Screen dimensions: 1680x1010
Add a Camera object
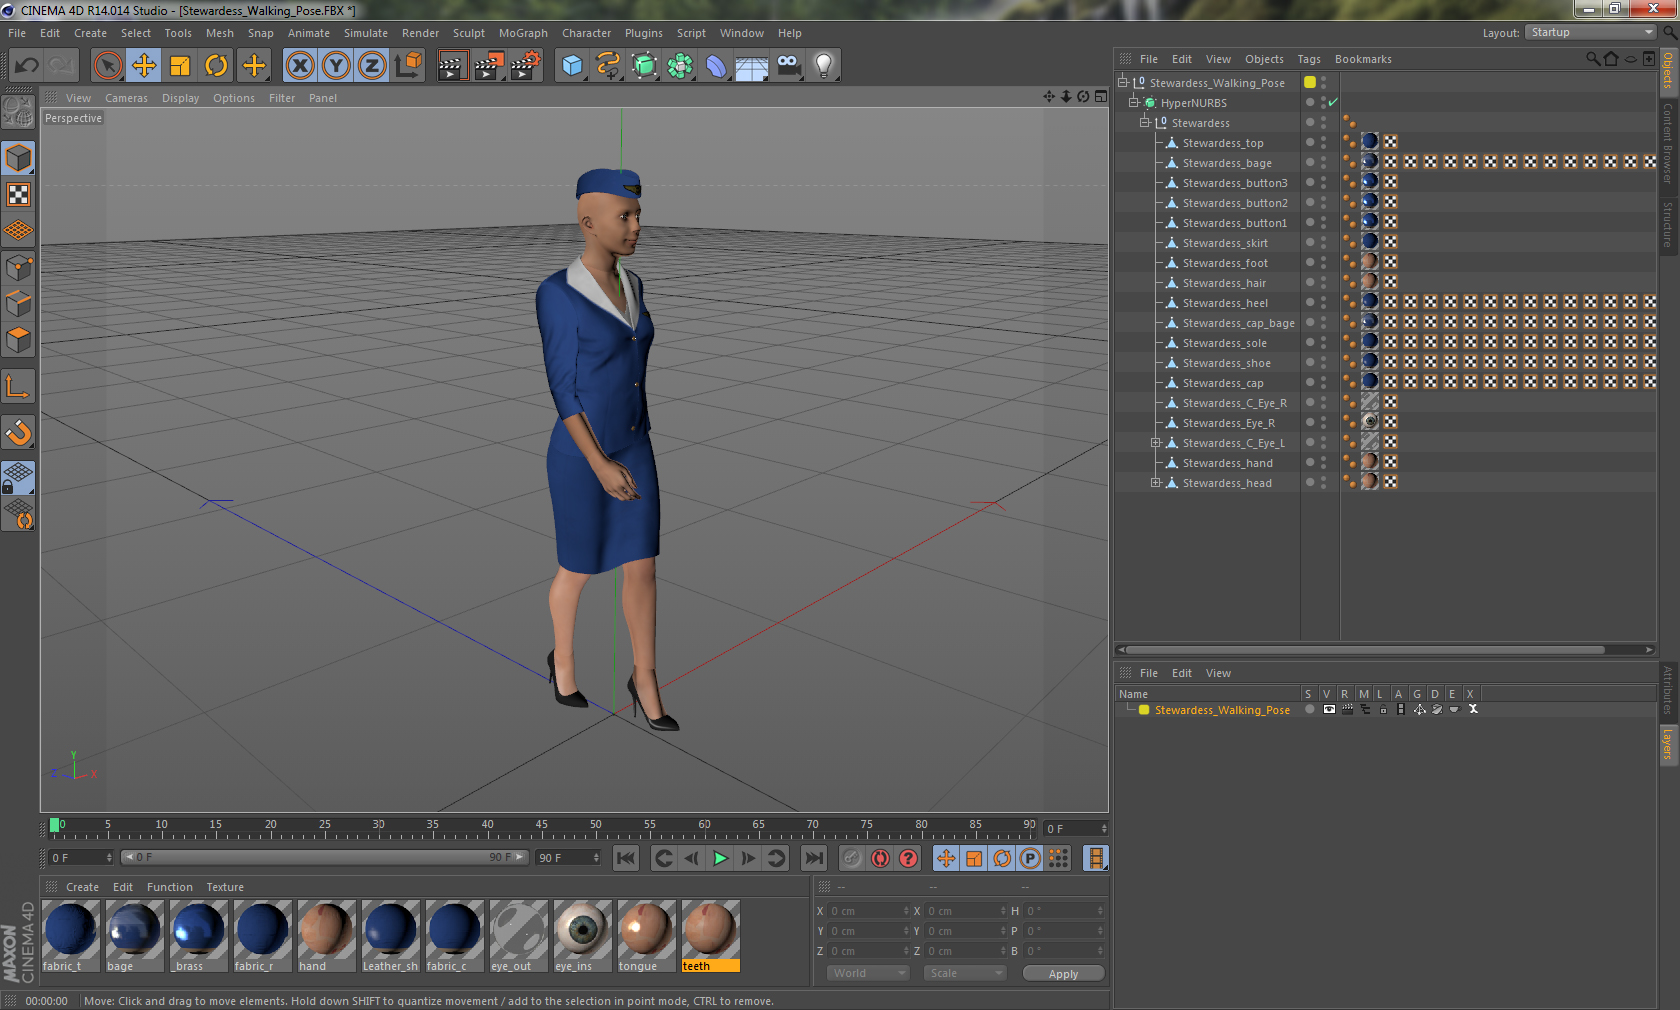(x=788, y=66)
